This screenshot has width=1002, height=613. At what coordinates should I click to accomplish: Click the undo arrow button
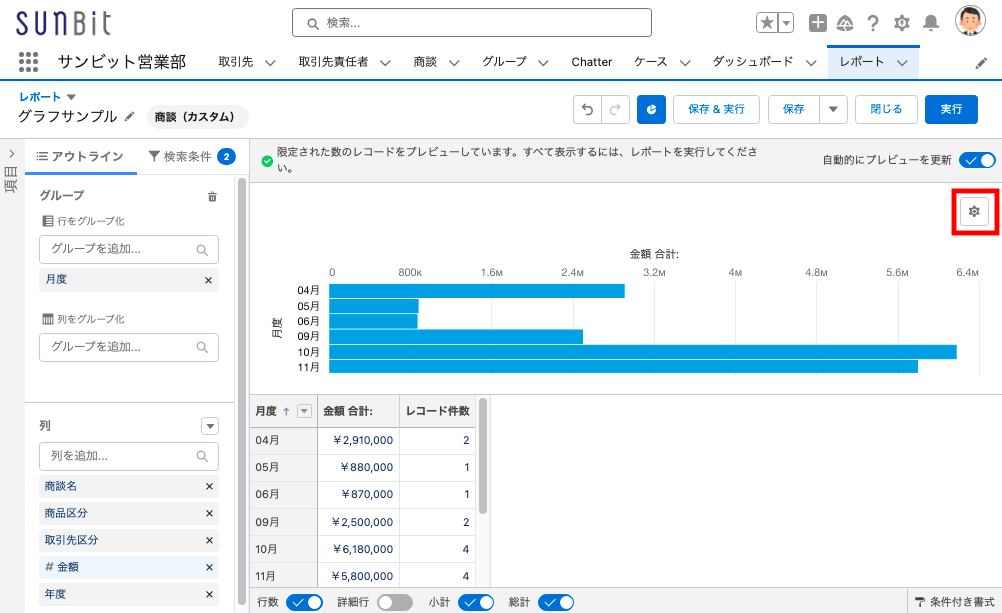(x=587, y=109)
